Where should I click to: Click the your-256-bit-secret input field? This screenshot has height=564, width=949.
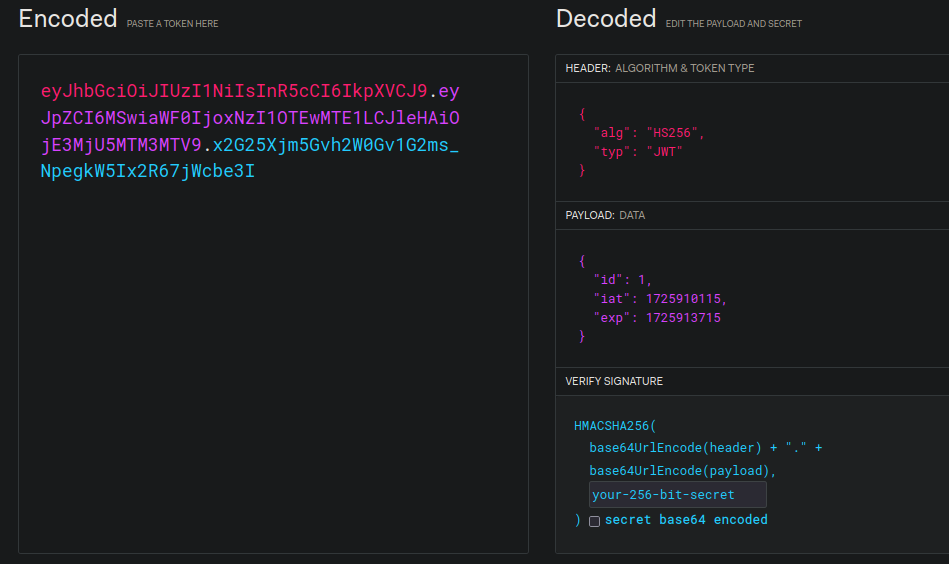(x=677, y=494)
